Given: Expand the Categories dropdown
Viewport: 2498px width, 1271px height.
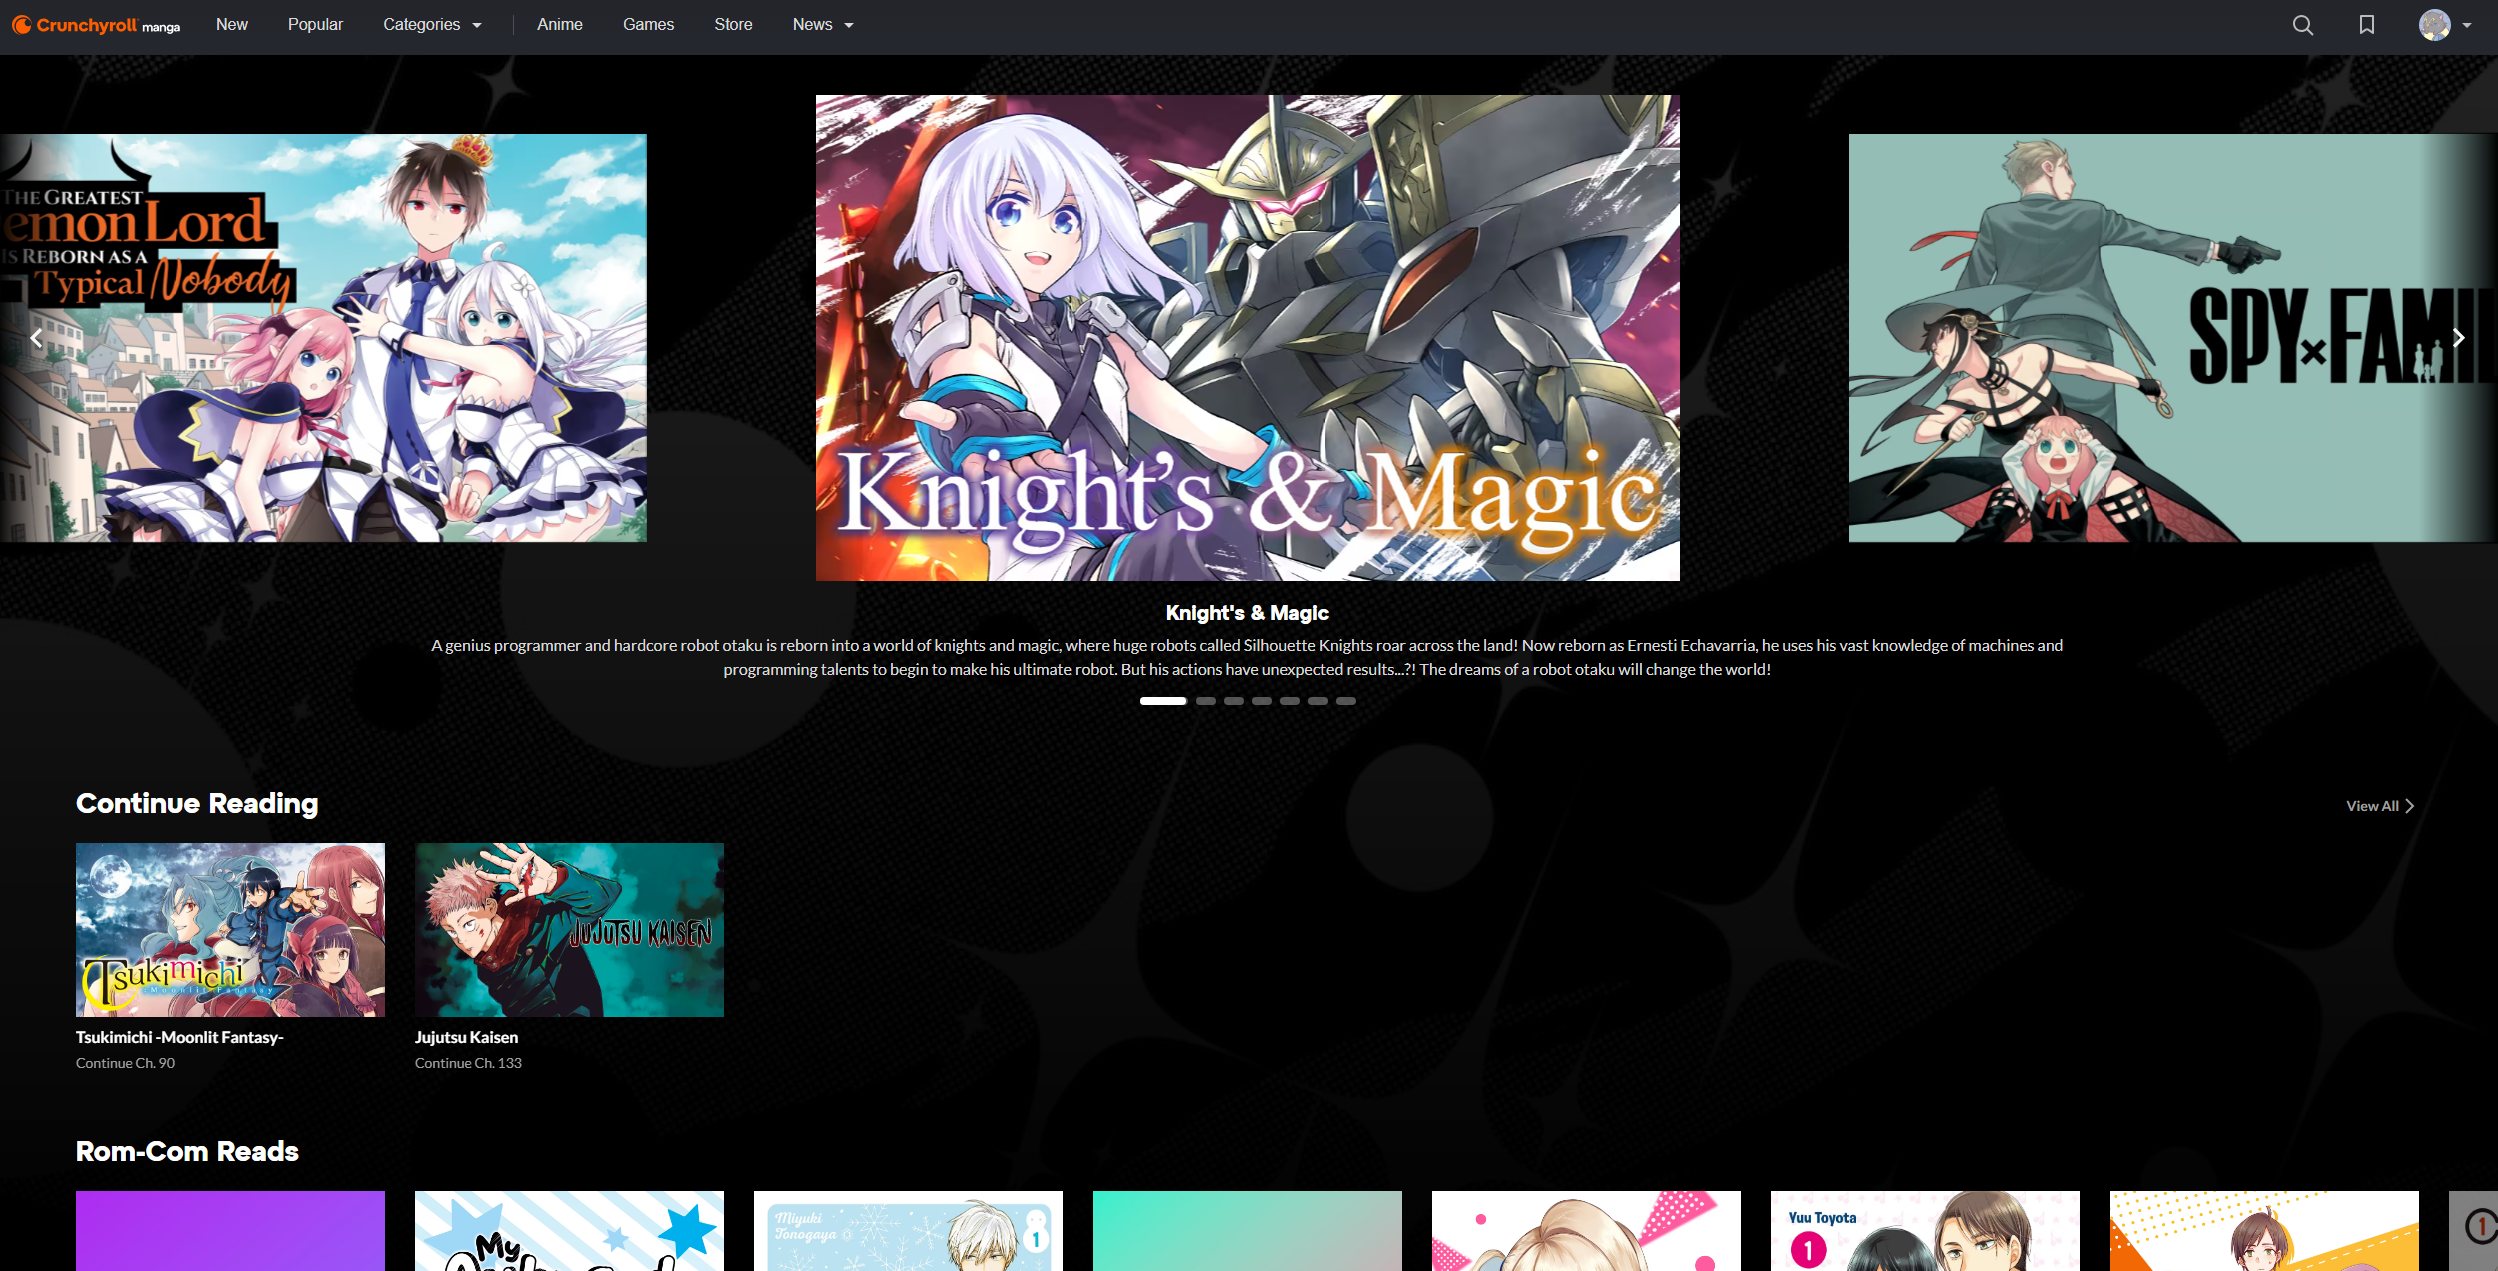Looking at the screenshot, I should click(432, 25).
